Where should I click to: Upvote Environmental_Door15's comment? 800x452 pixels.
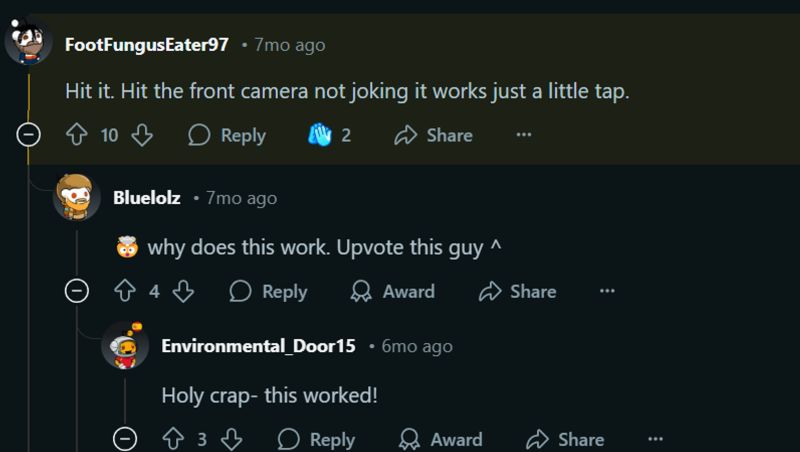click(x=173, y=439)
